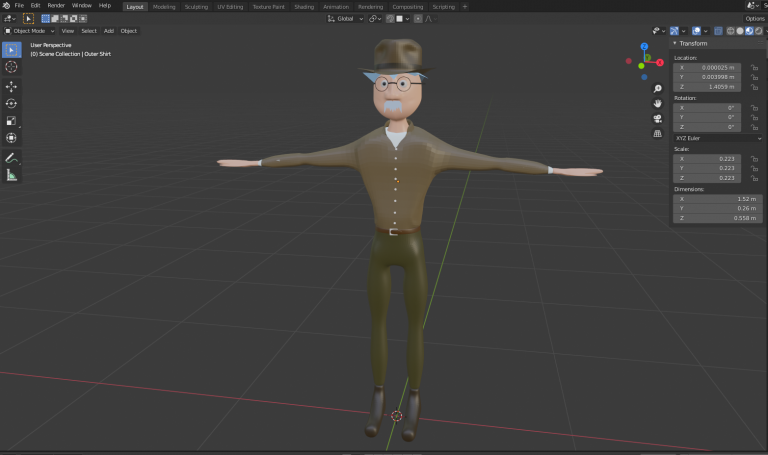The height and width of the screenshot is (455, 768).
Task: Select the Transform tool
Action: pyautogui.click(x=11, y=138)
